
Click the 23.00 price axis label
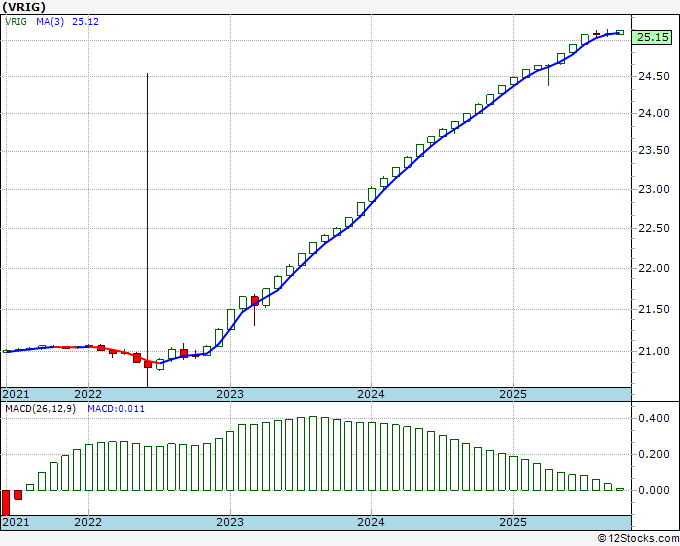click(x=655, y=189)
